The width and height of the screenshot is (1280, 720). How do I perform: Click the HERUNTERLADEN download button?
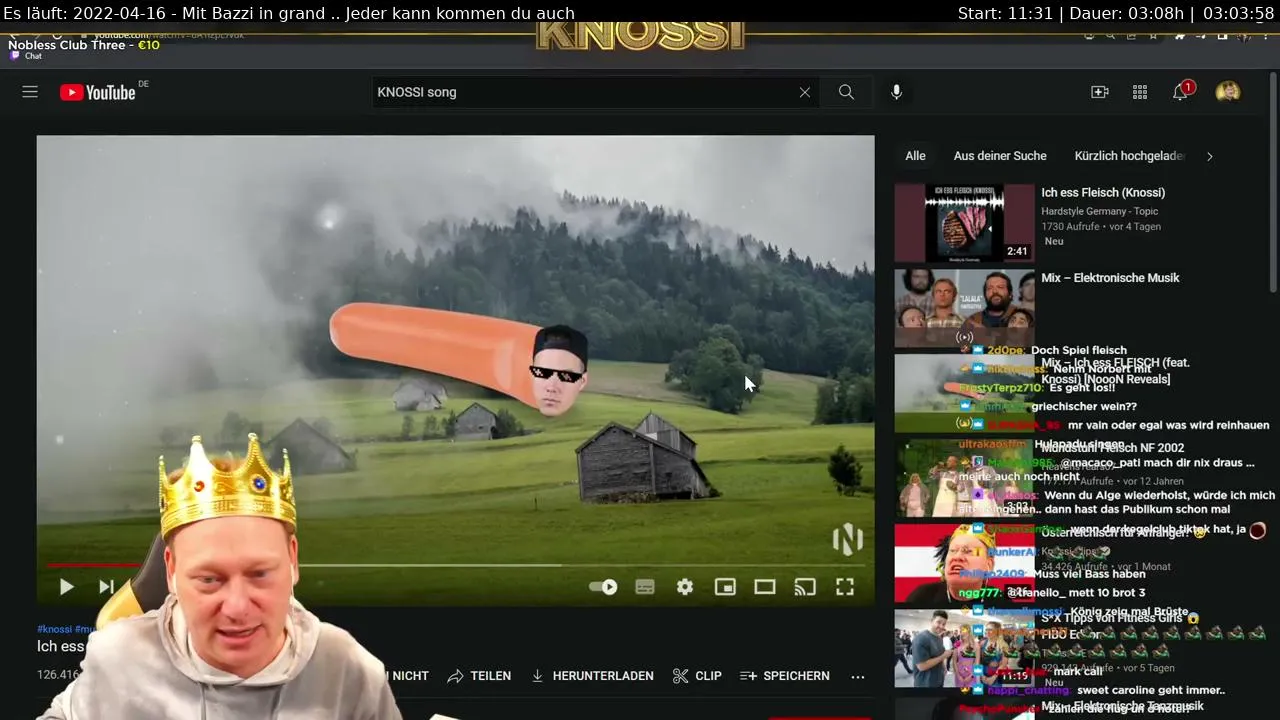click(x=592, y=676)
